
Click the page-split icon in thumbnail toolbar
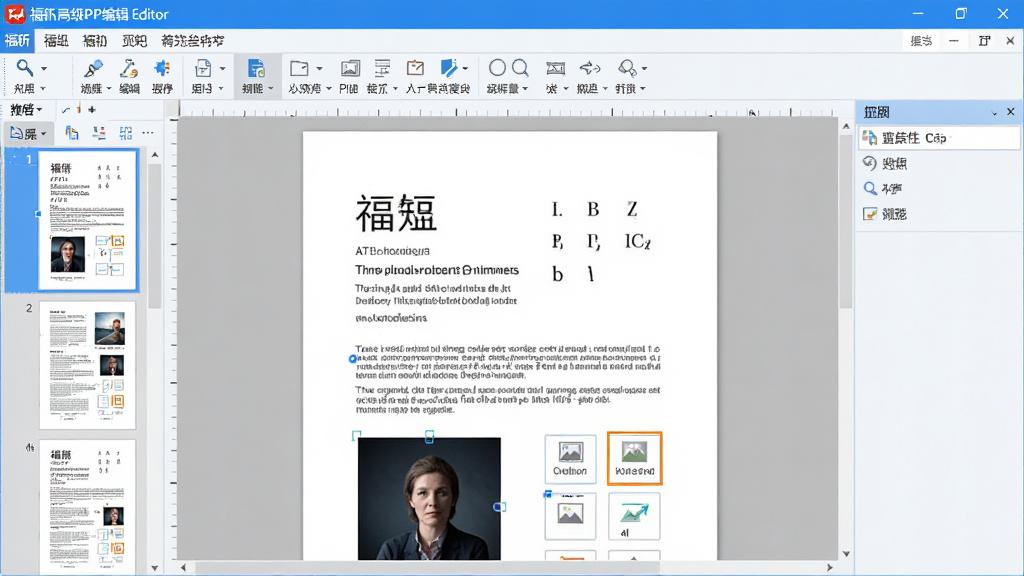click(x=99, y=134)
